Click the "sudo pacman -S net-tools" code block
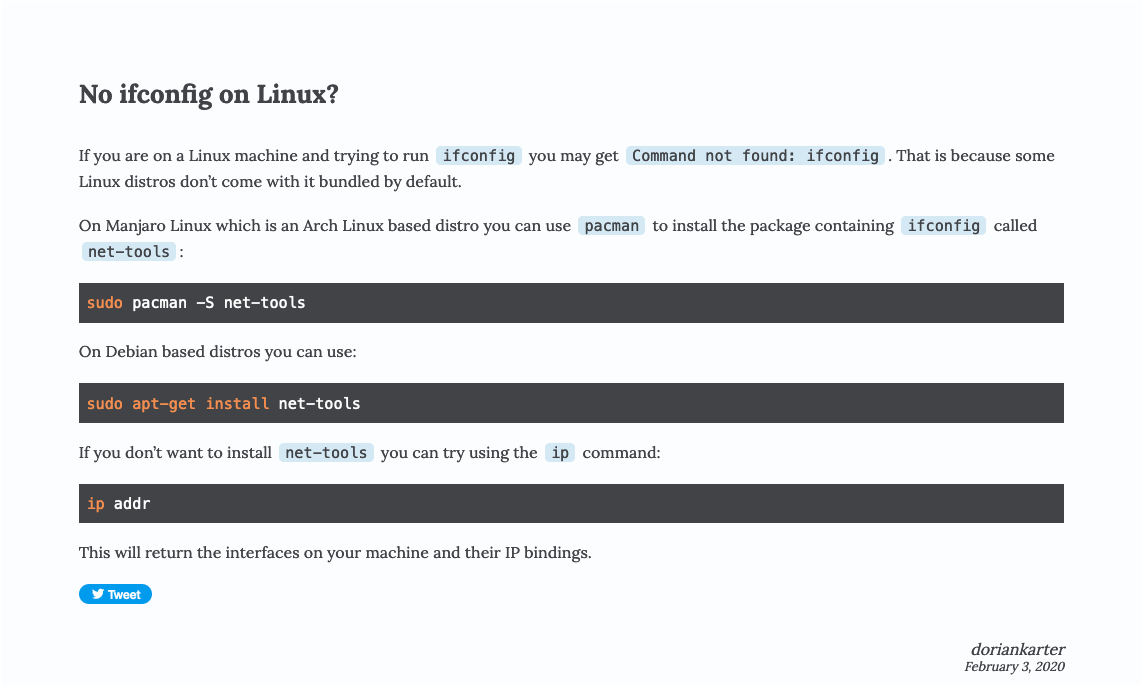The image size is (1143, 685). point(571,302)
